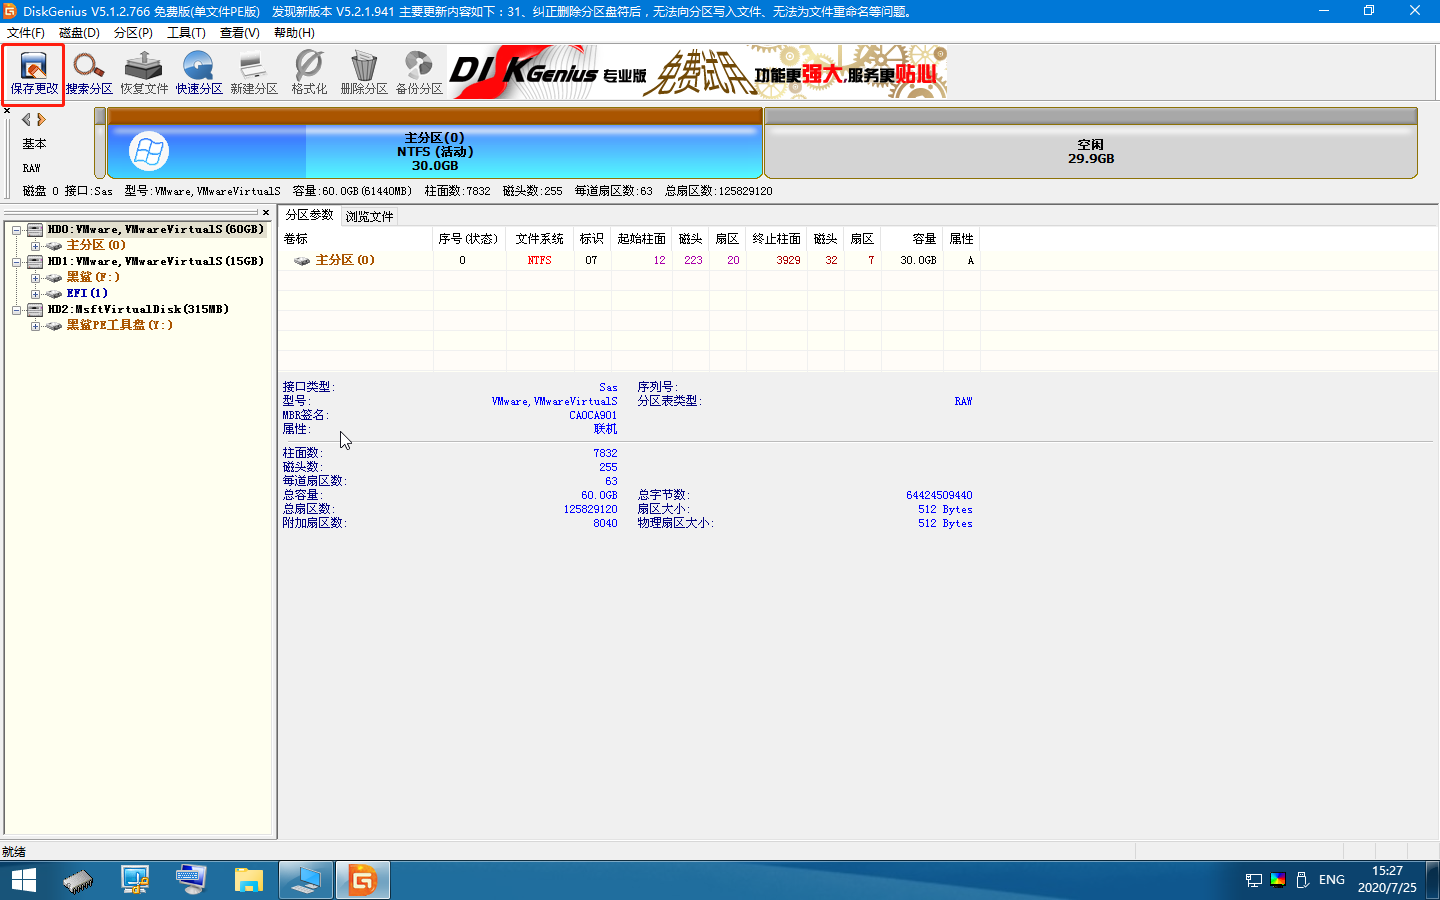1440x900 pixels.
Task: Select 主分区(0) in the disk tree
Action: [x=96, y=245]
